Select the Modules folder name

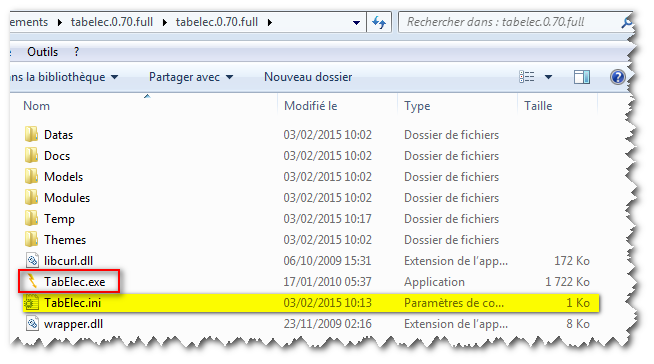pyautogui.click(x=67, y=198)
